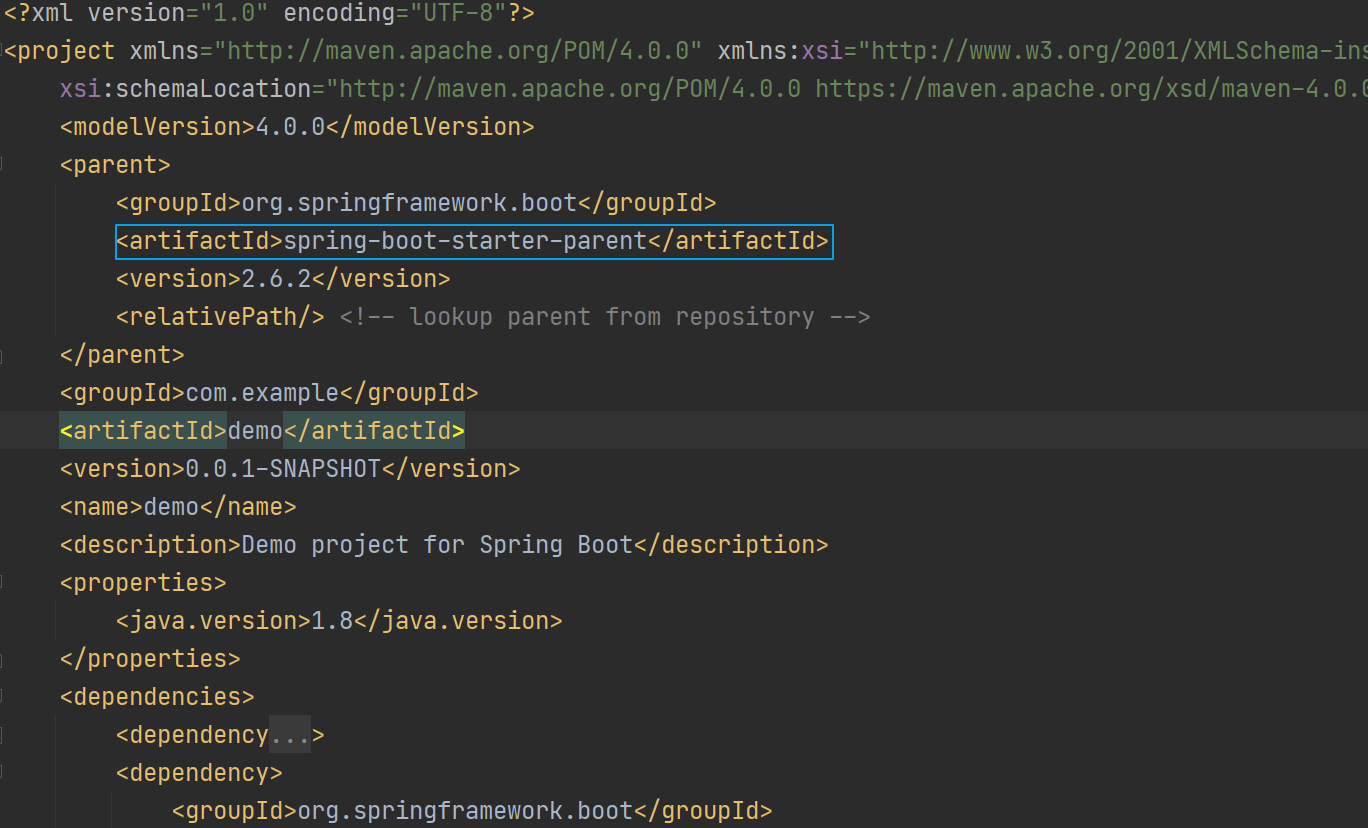Open the xmlns URL maven.apache.org/POM/4.0.0
The width and height of the screenshot is (1368, 828).
coord(459,50)
